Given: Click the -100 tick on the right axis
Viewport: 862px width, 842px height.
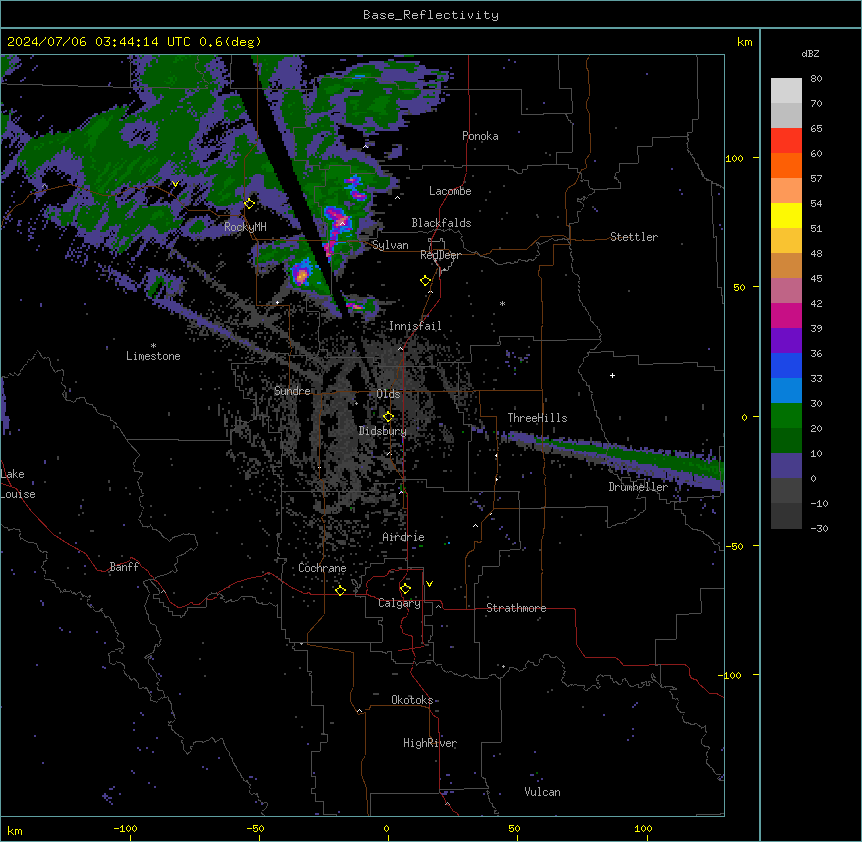Looking at the screenshot, I should 731,675.
